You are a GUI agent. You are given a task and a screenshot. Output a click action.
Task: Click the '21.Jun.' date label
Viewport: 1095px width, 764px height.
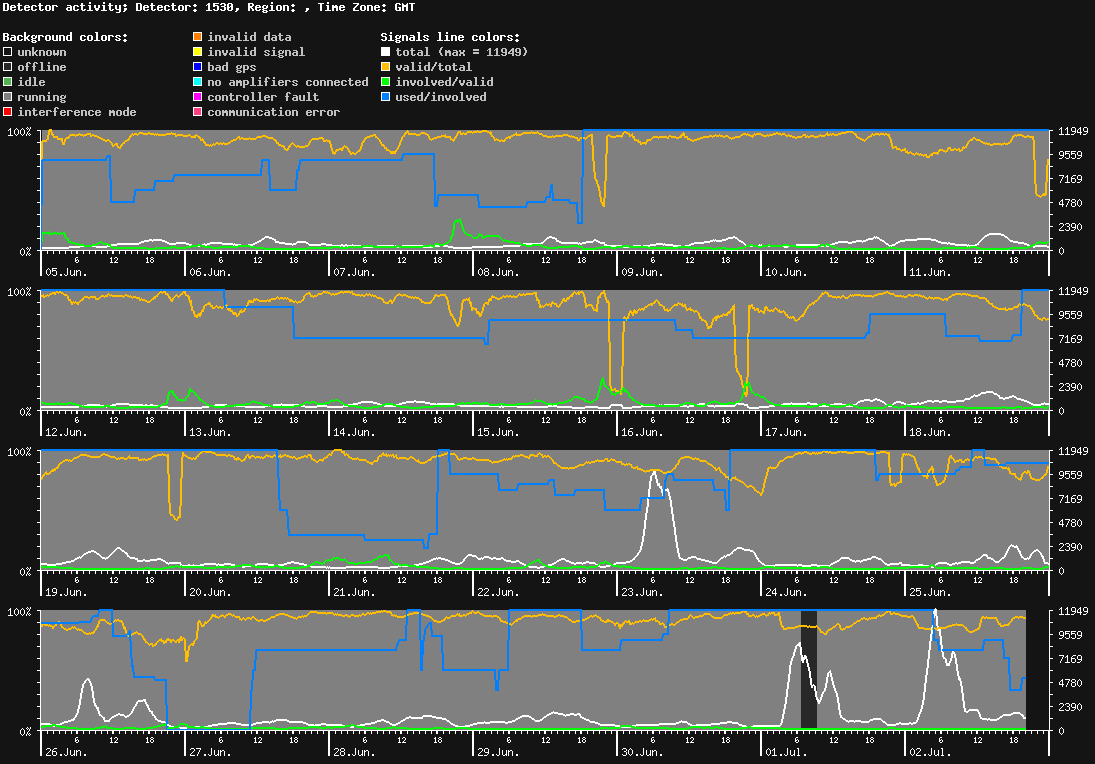click(x=354, y=592)
